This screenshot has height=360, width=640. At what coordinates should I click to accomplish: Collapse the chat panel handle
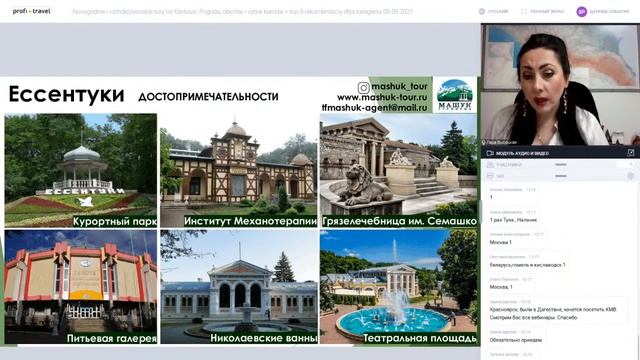pyautogui.click(x=561, y=176)
